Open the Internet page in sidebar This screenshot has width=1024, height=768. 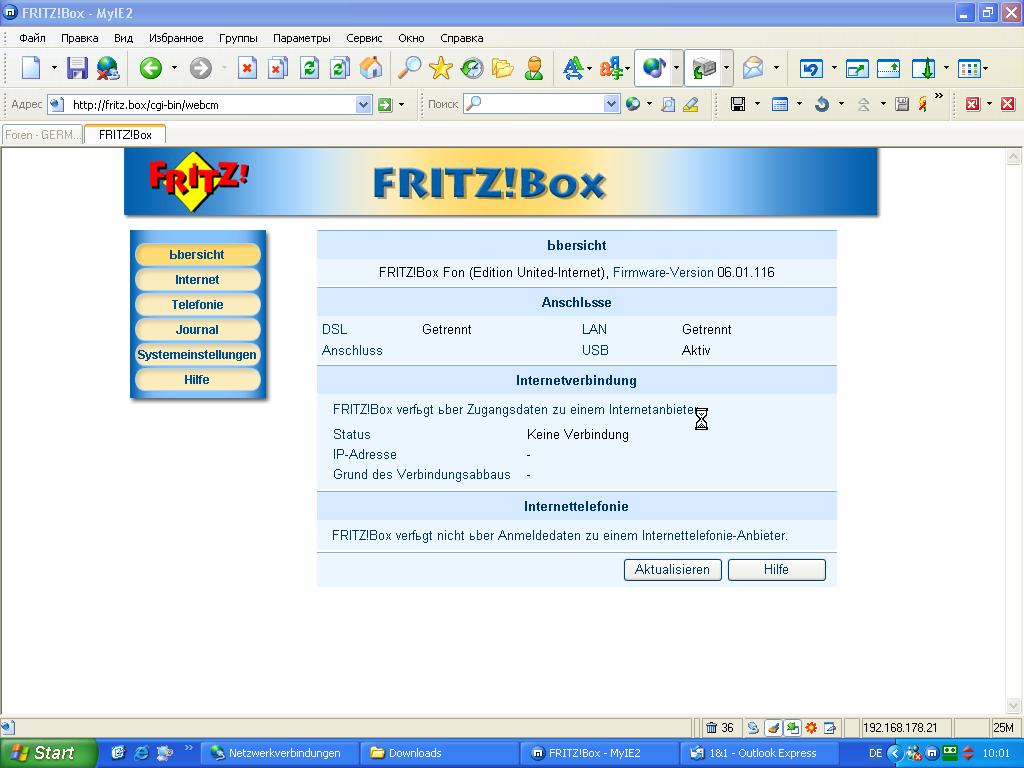(197, 280)
